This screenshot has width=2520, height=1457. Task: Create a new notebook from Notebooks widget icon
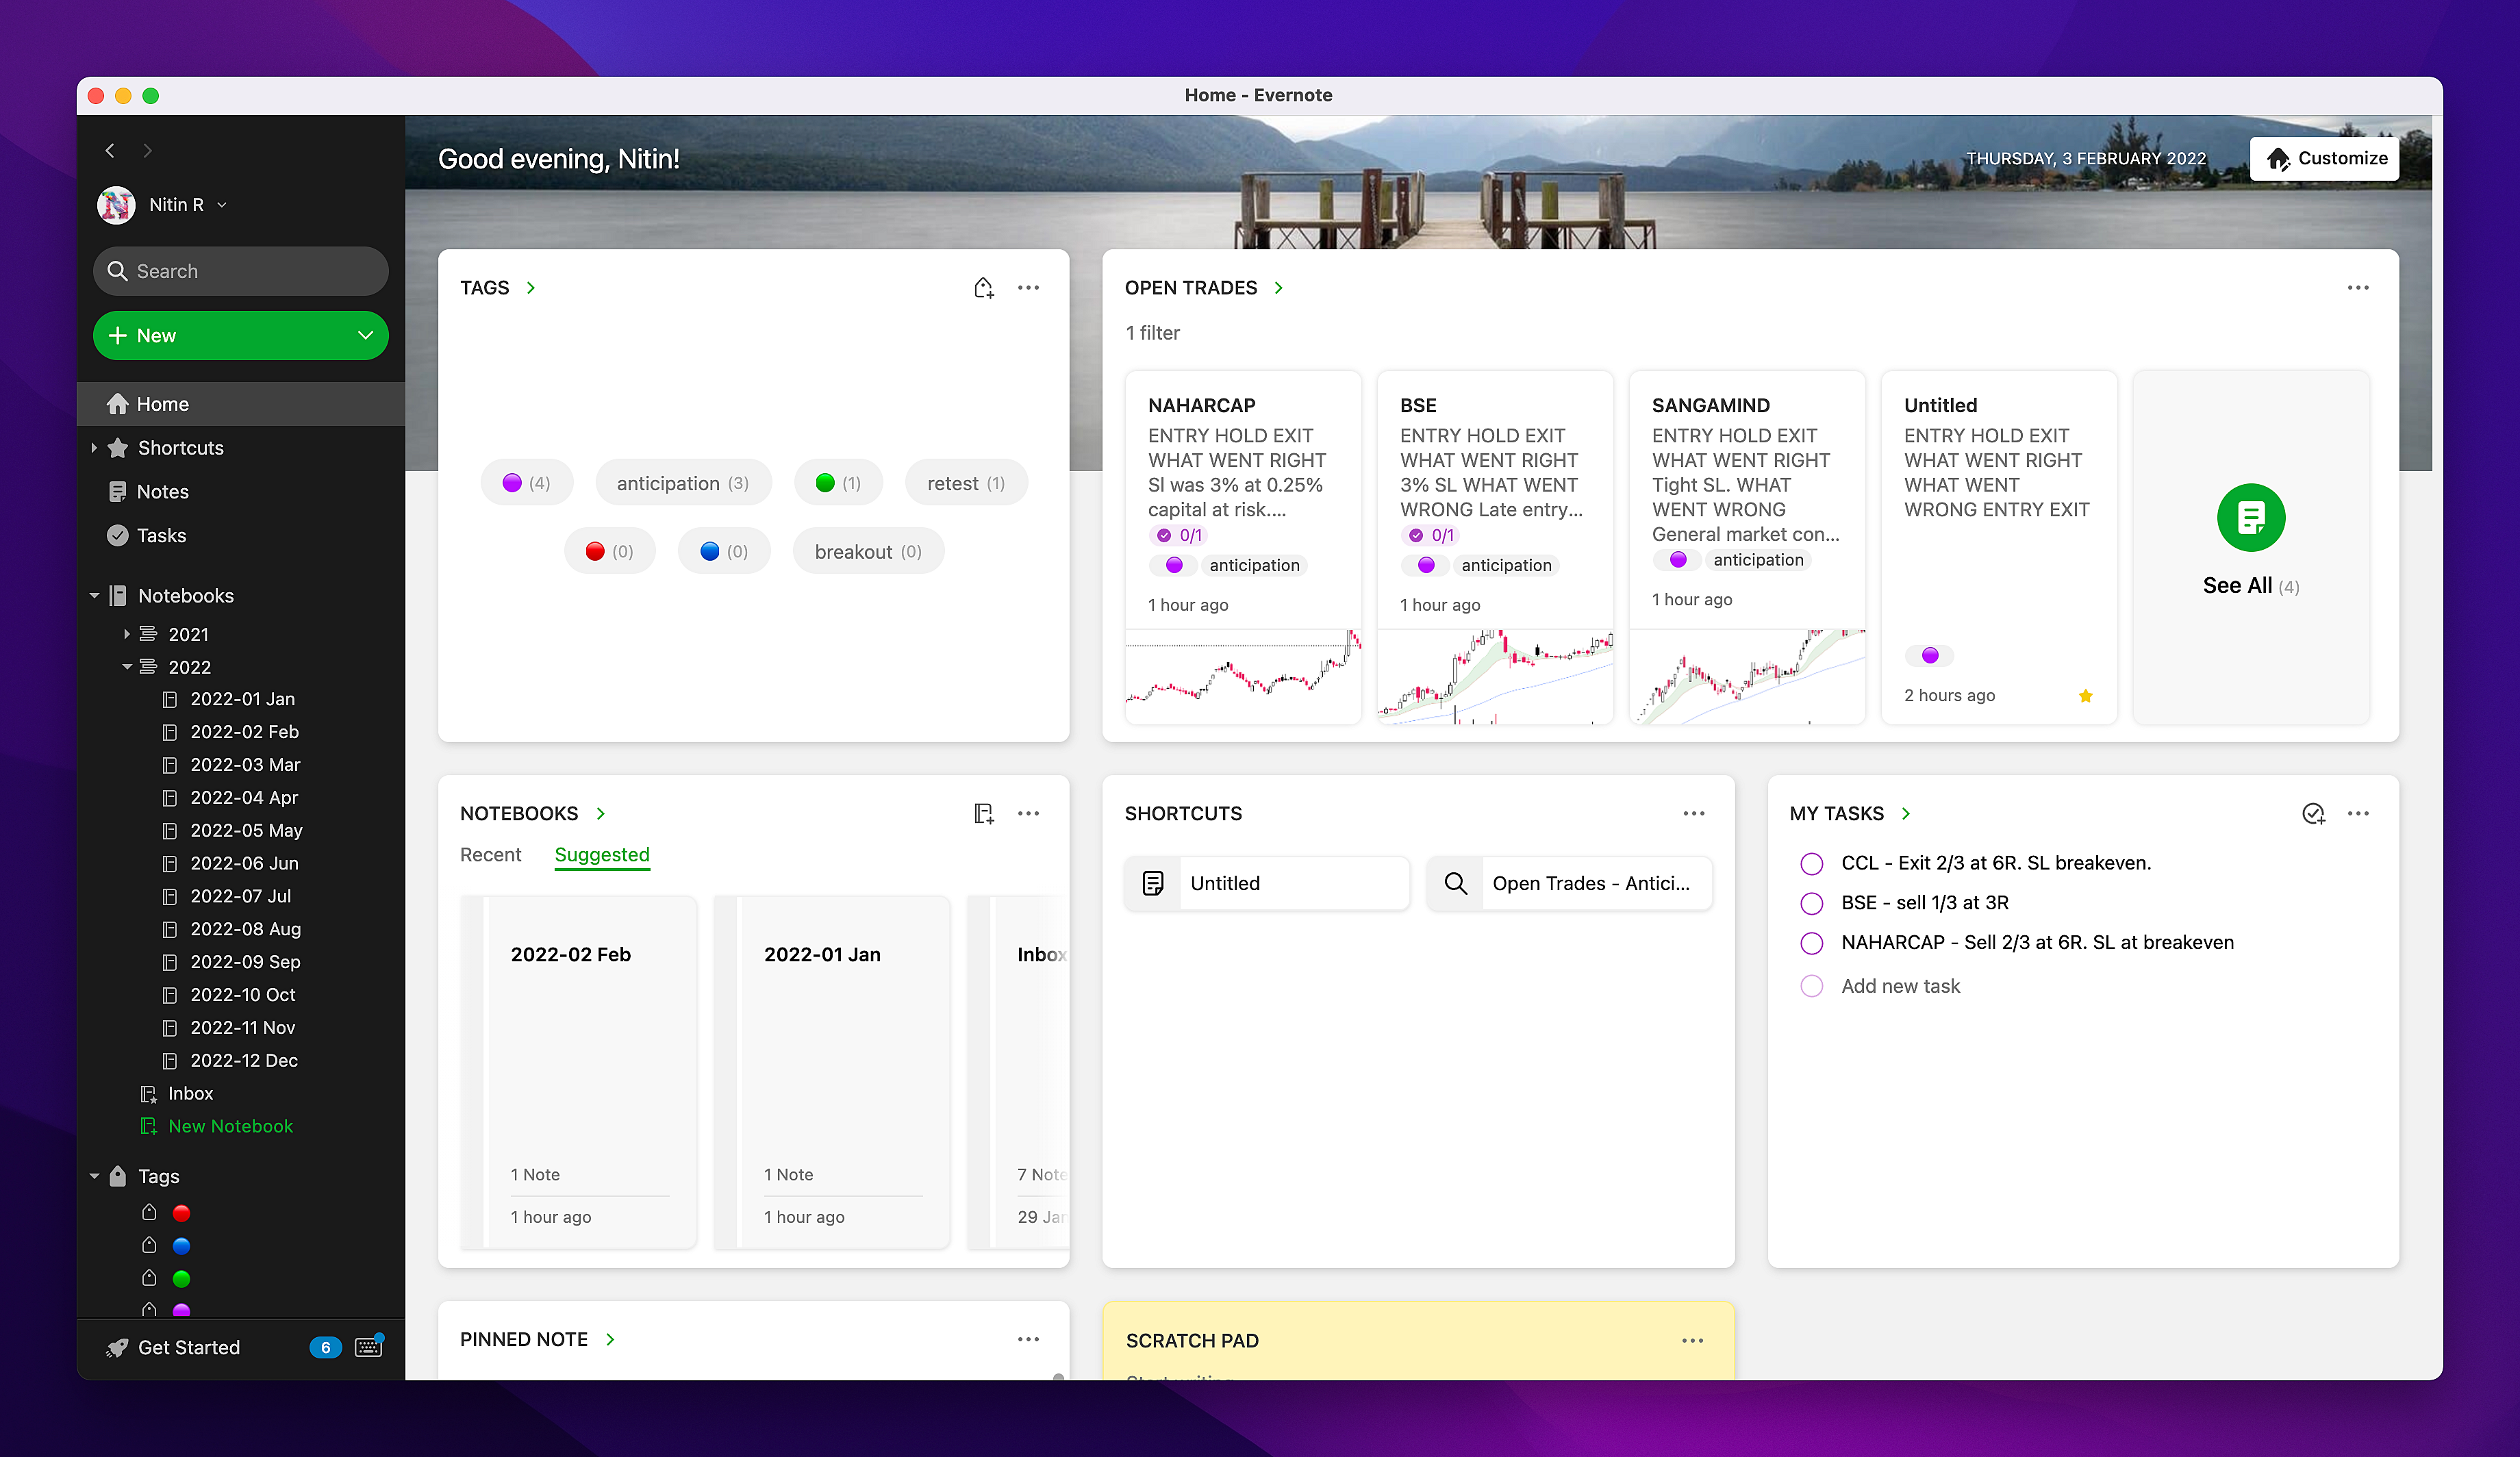click(x=984, y=814)
